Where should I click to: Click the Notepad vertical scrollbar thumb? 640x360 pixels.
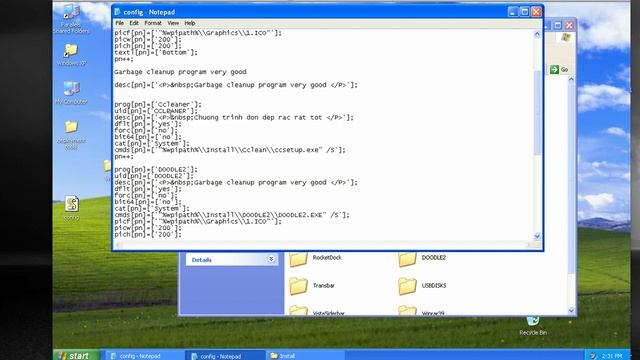tap(537, 113)
